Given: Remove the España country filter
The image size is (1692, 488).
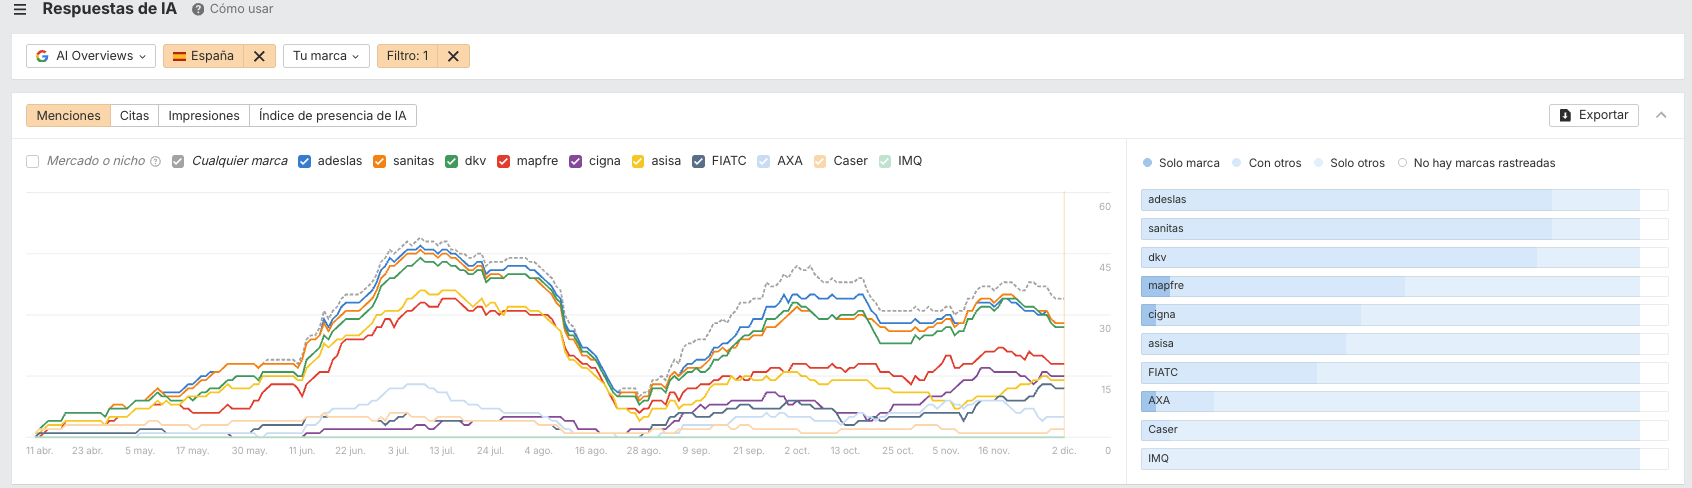Looking at the screenshot, I should pyautogui.click(x=259, y=56).
